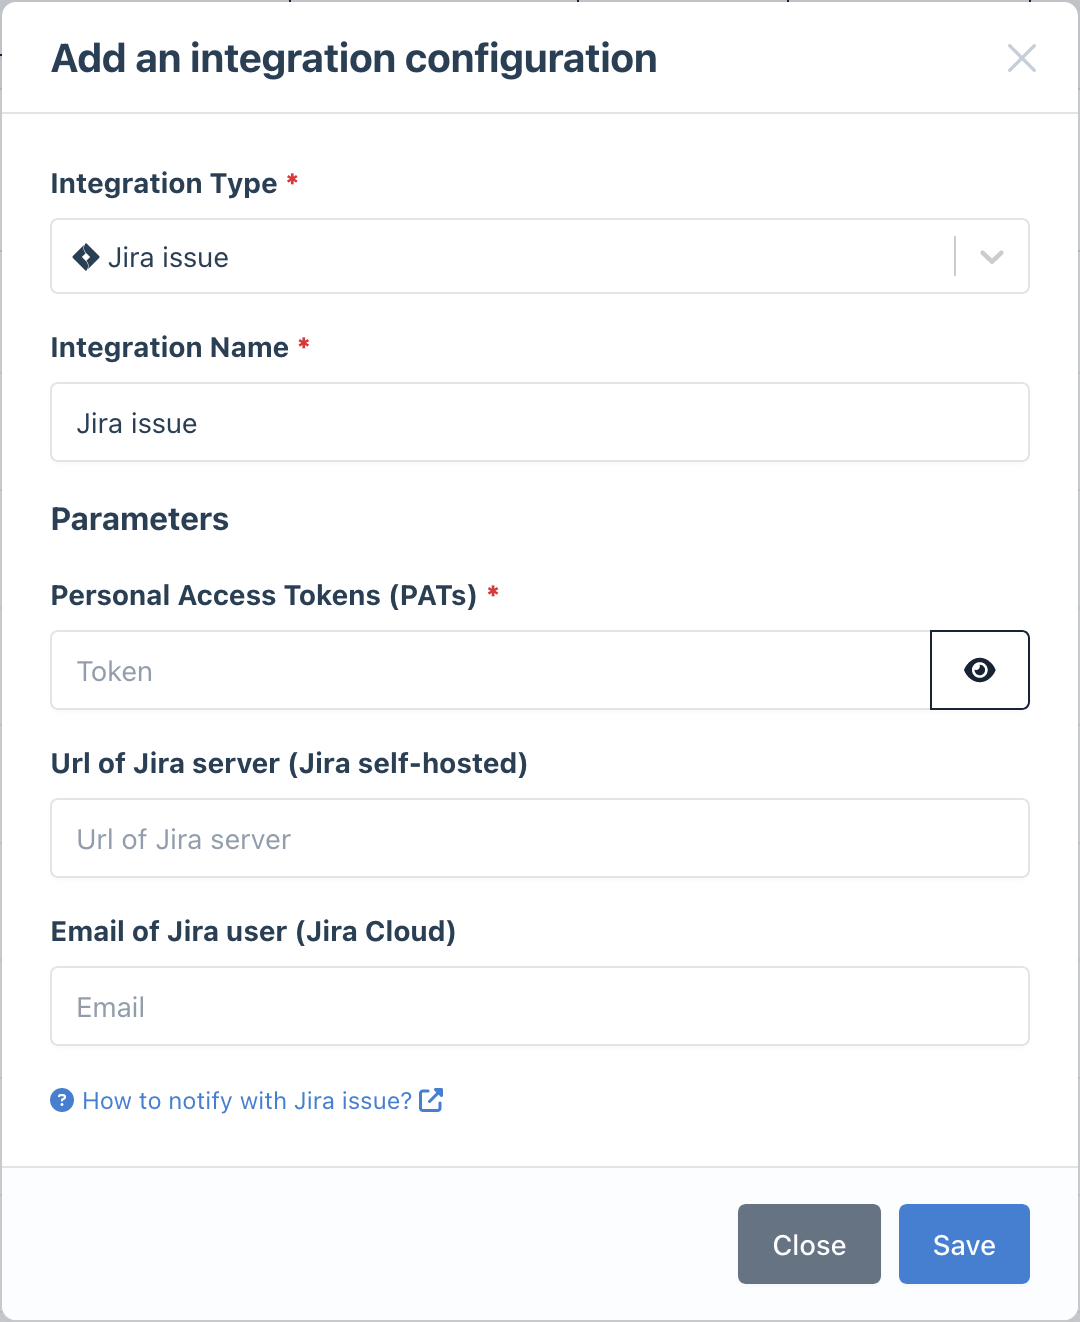
Task: Edit the Integration Name text field
Action: pos(540,422)
